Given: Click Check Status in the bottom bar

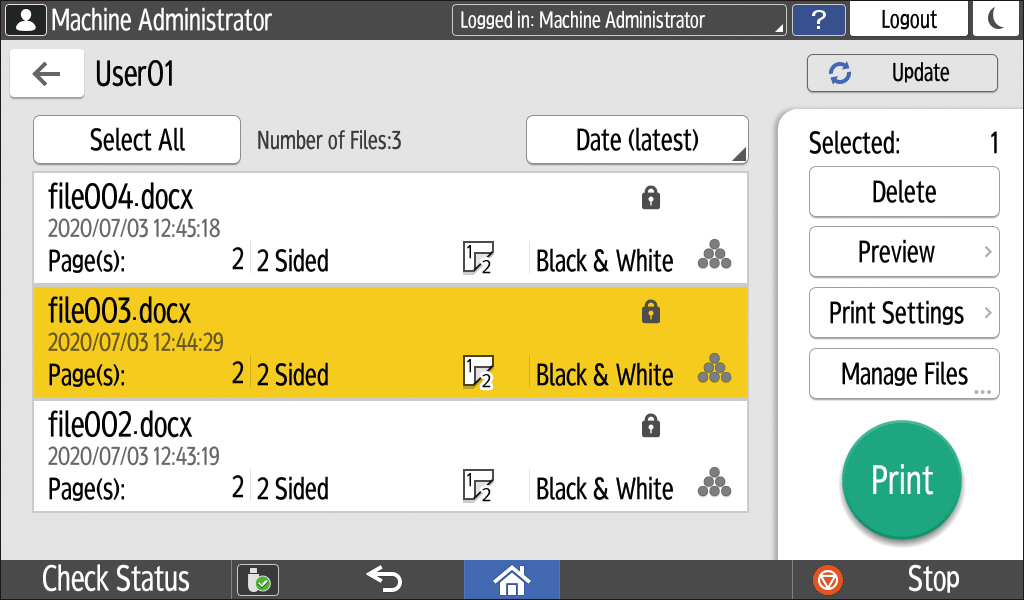Looking at the screenshot, I should coord(115,579).
